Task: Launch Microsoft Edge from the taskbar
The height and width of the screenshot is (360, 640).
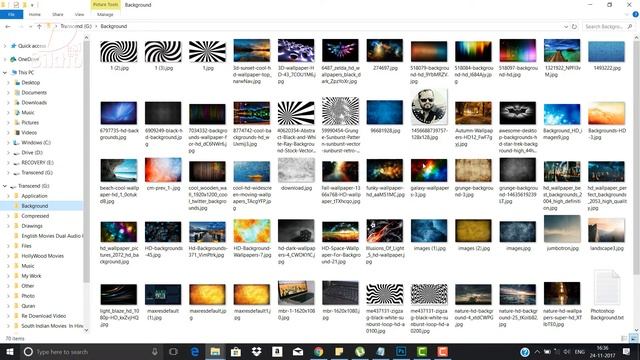Action: (195, 351)
